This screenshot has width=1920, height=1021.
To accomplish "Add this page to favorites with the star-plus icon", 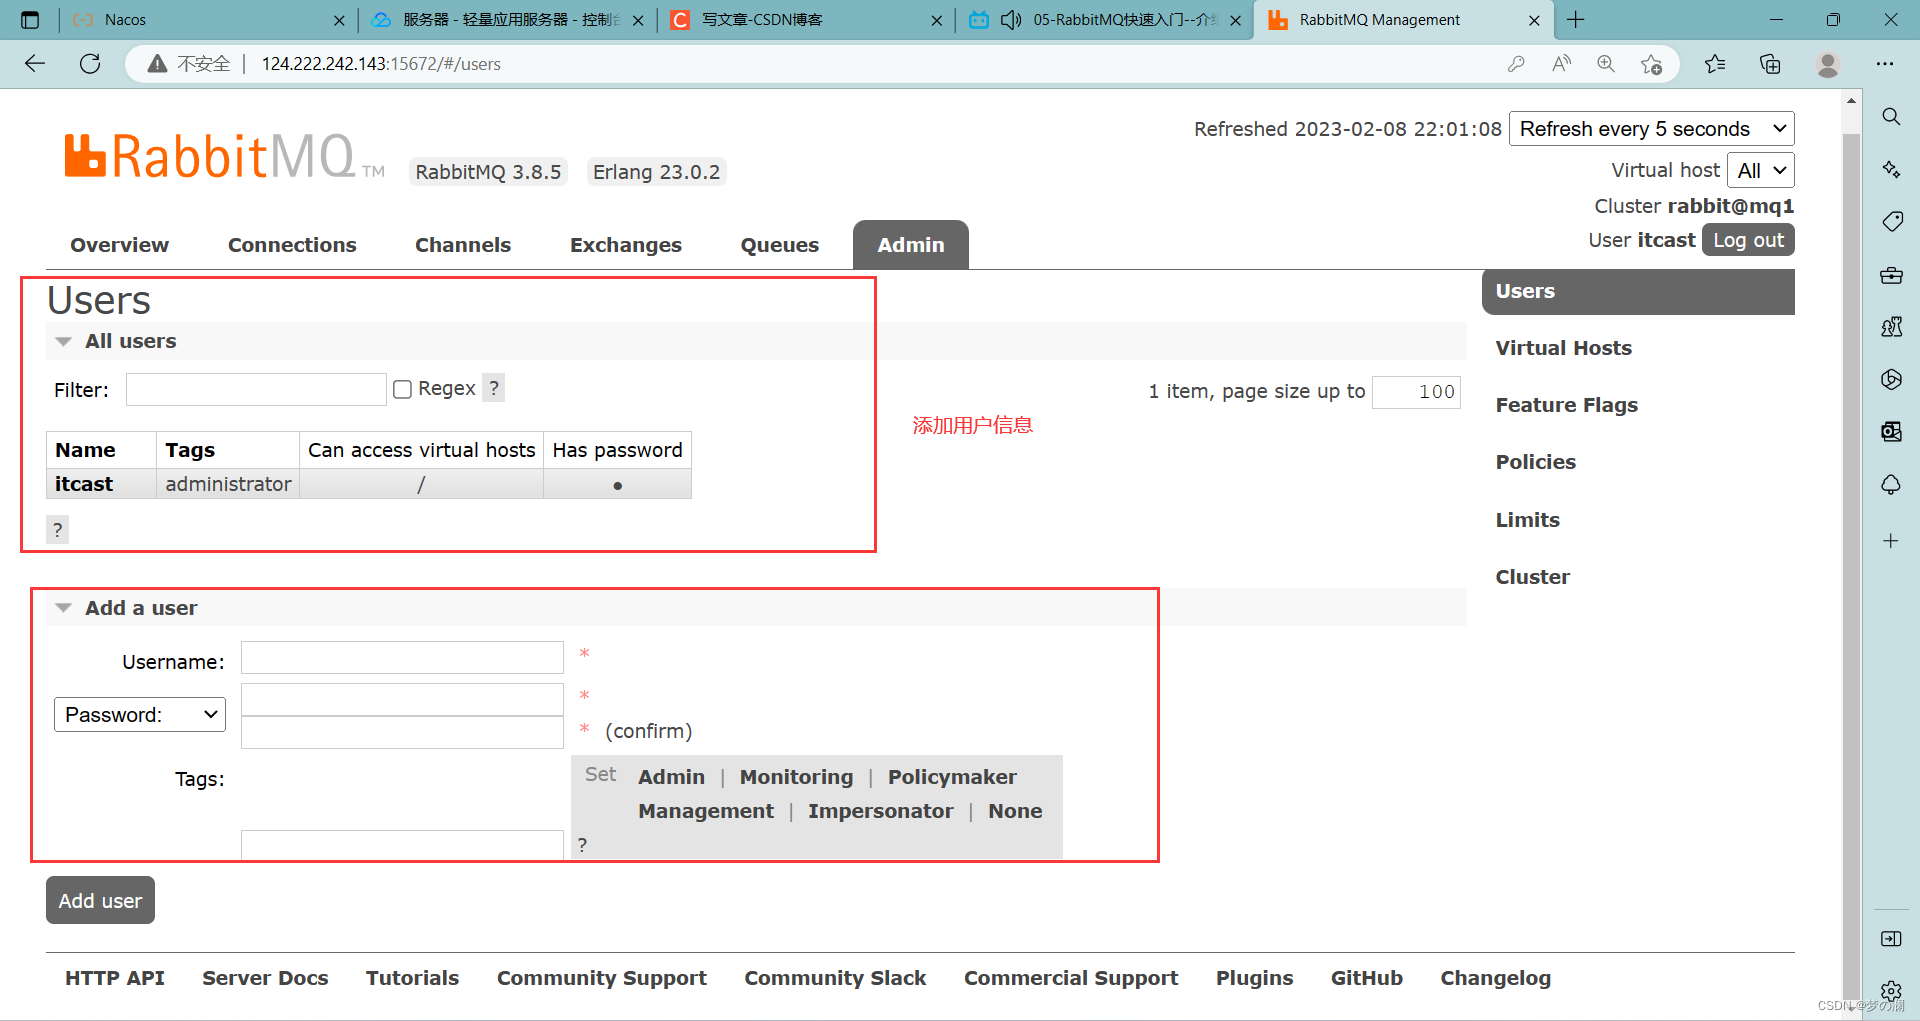I will (1651, 64).
